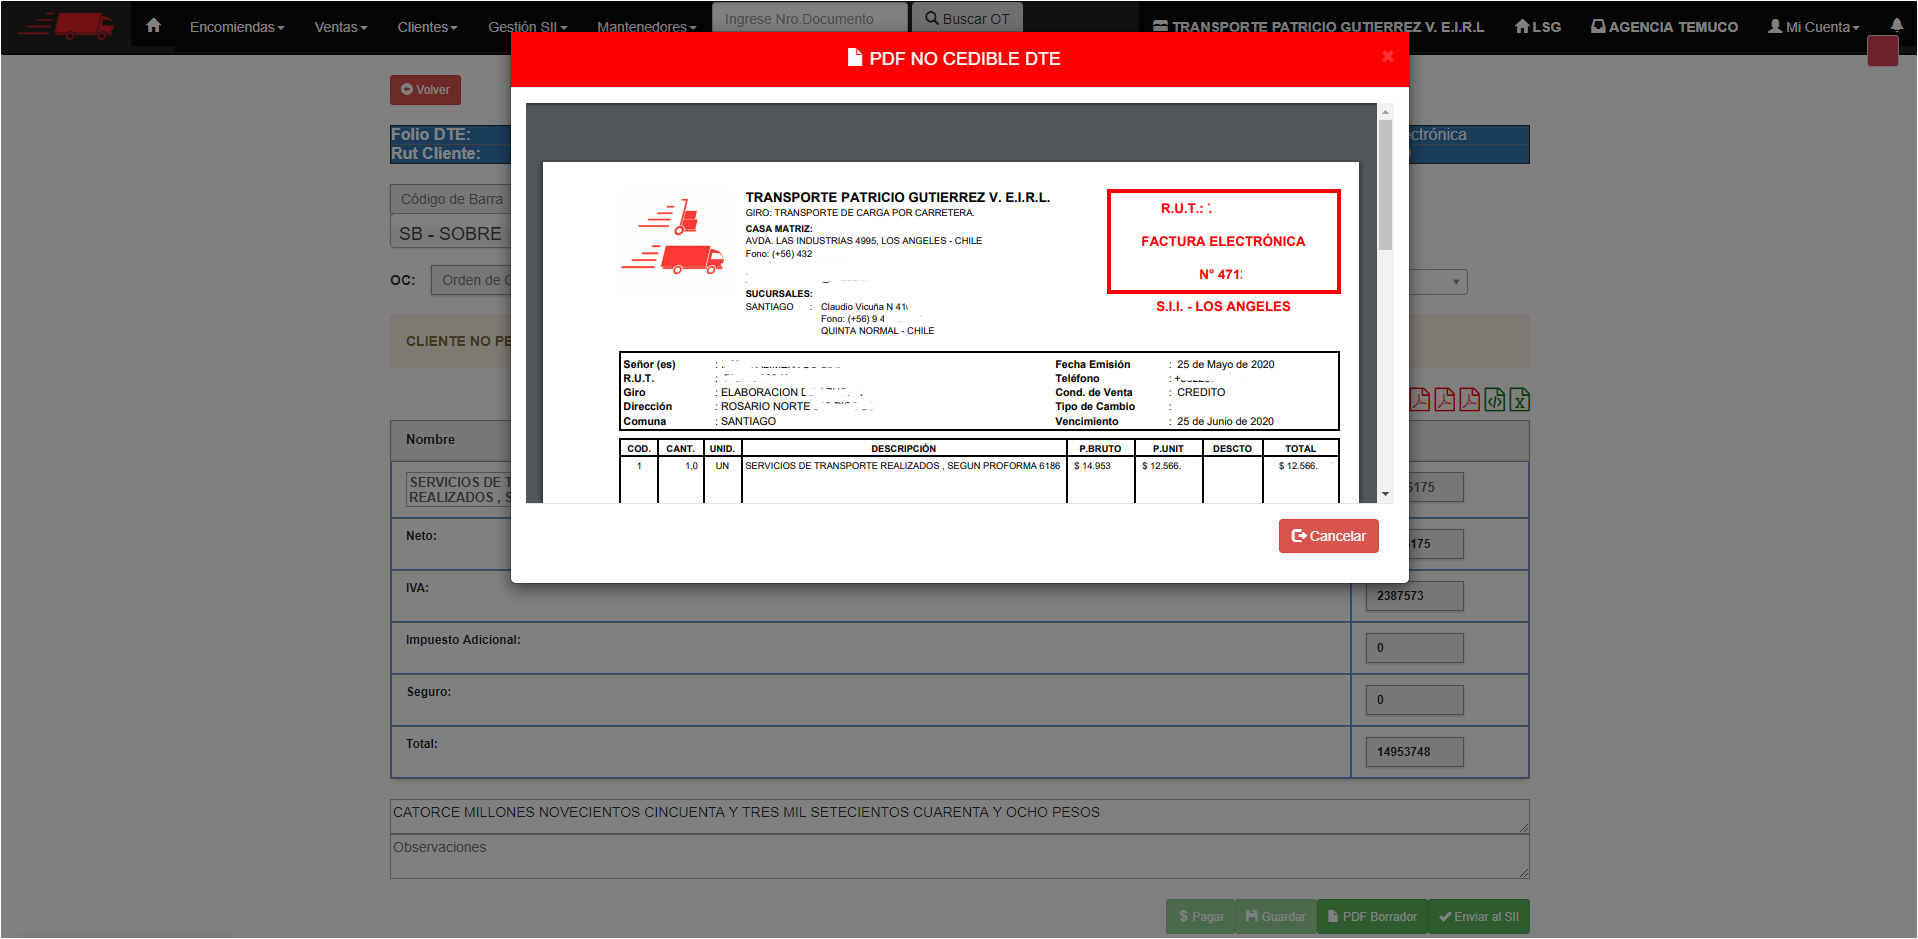The height and width of the screenshot is (939, 1918).
Task: Click the Impuesto Adicional value field
Action: coord(1414,648)
